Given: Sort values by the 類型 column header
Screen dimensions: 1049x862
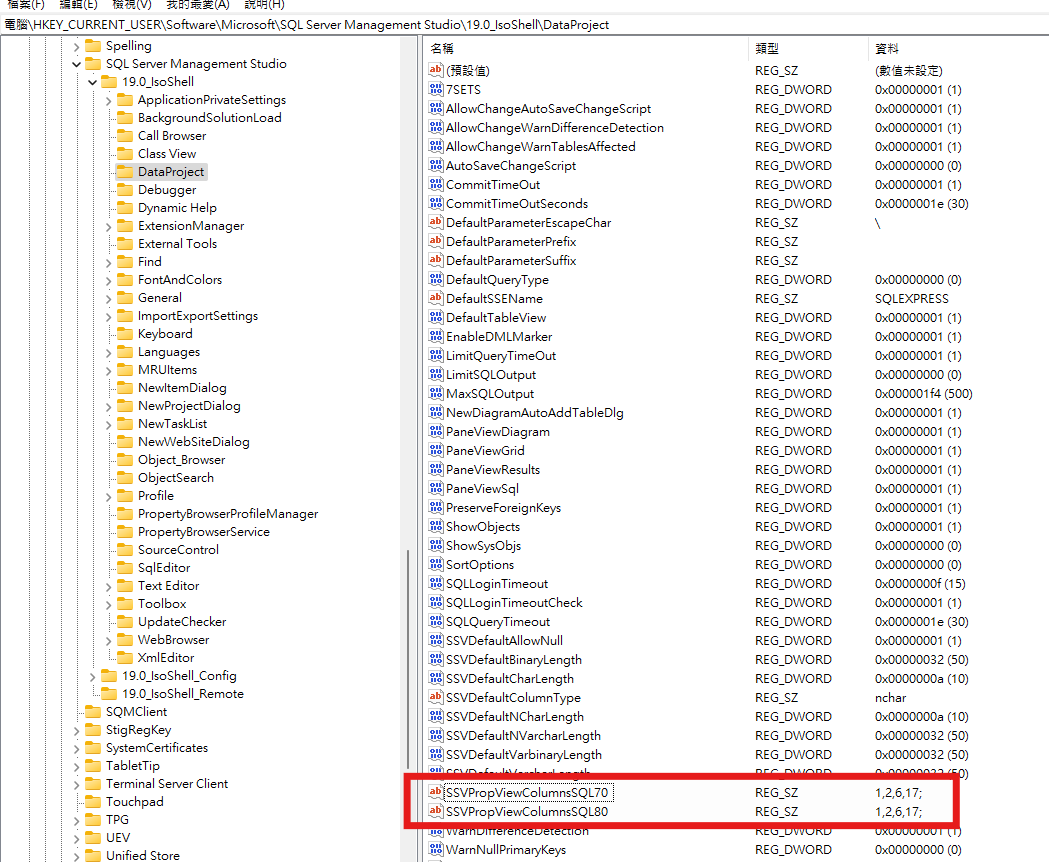Looking at the screenshot, I should pos(767,48).
